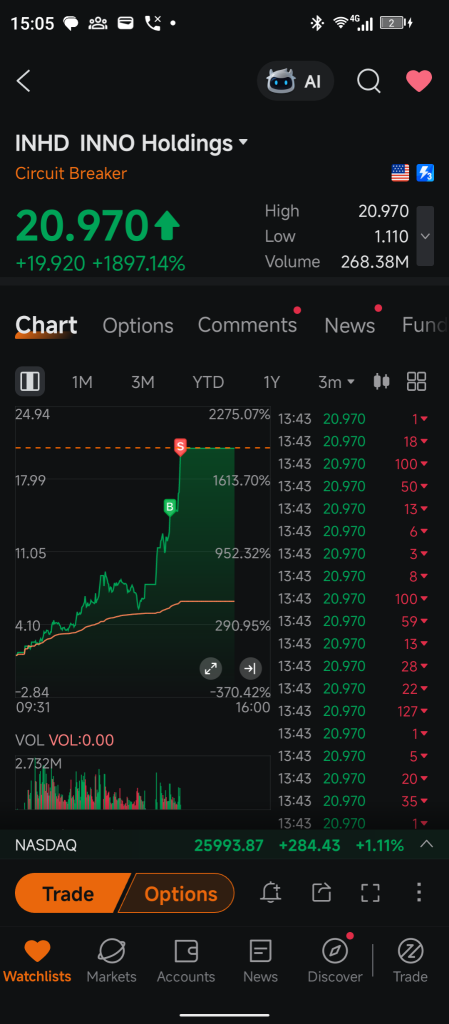
Task: Jump to latest with arrow-to-bar icon
Action: tap(250, 668)
